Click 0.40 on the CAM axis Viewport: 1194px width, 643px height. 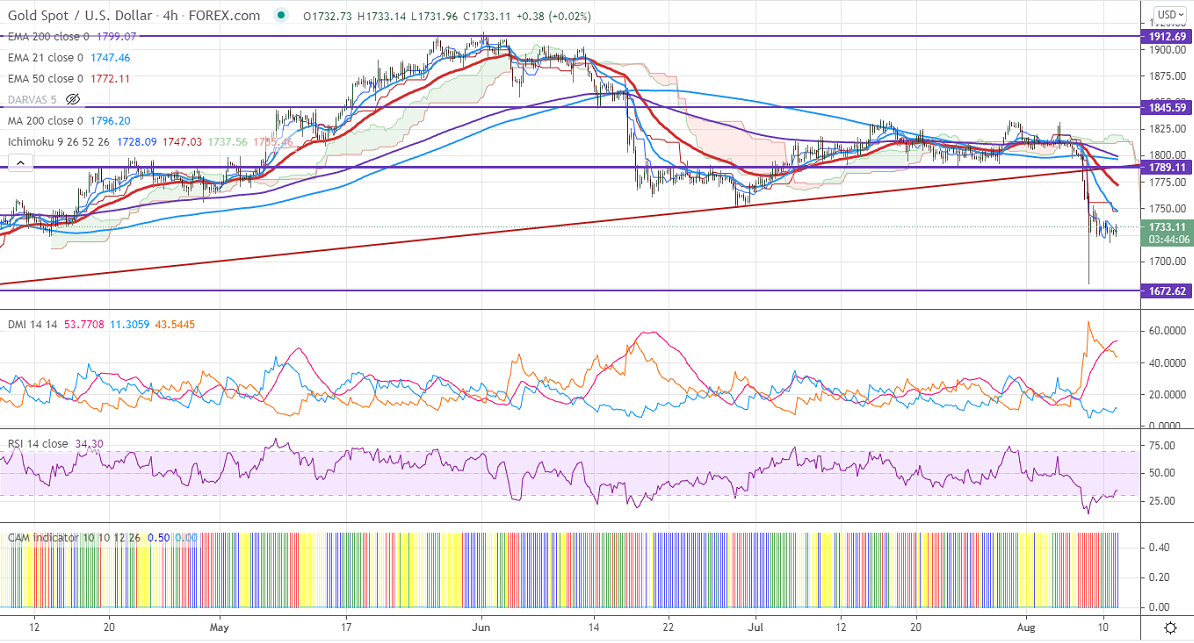[x=1159, y=548]
